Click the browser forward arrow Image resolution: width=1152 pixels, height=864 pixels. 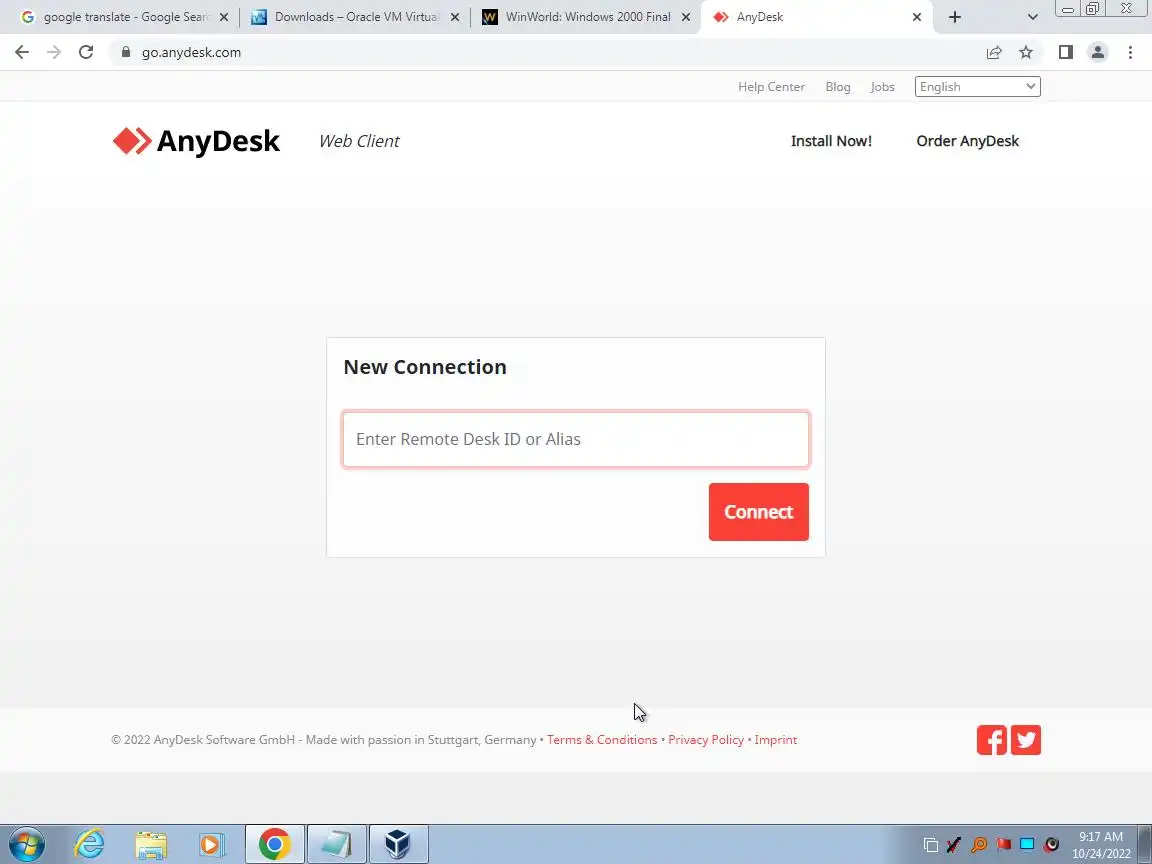click(x=54, y=52)
